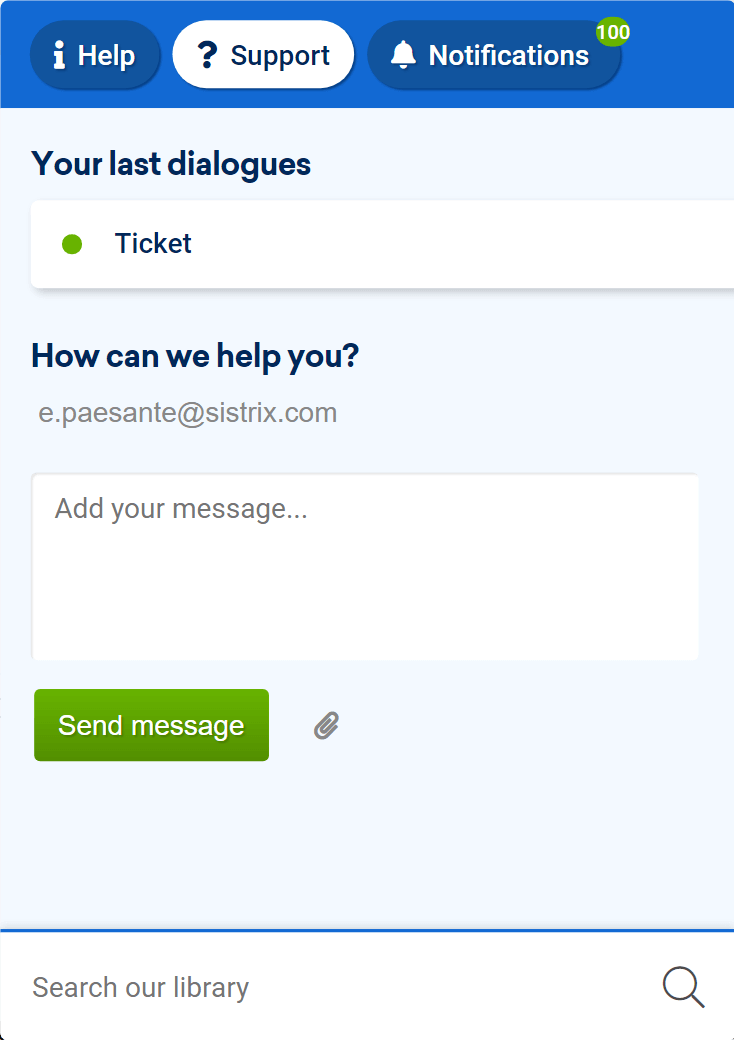Focus the Add your message text area
The height and width of the screenshot is (1040, 734).
pos(365,566)
